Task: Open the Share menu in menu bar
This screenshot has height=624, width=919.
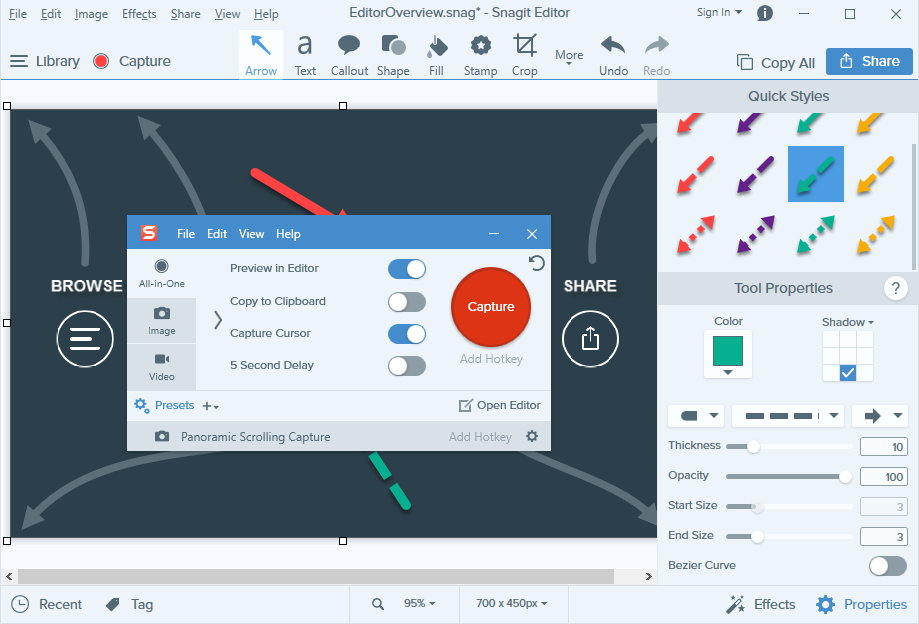Action: tap(185, 13)
